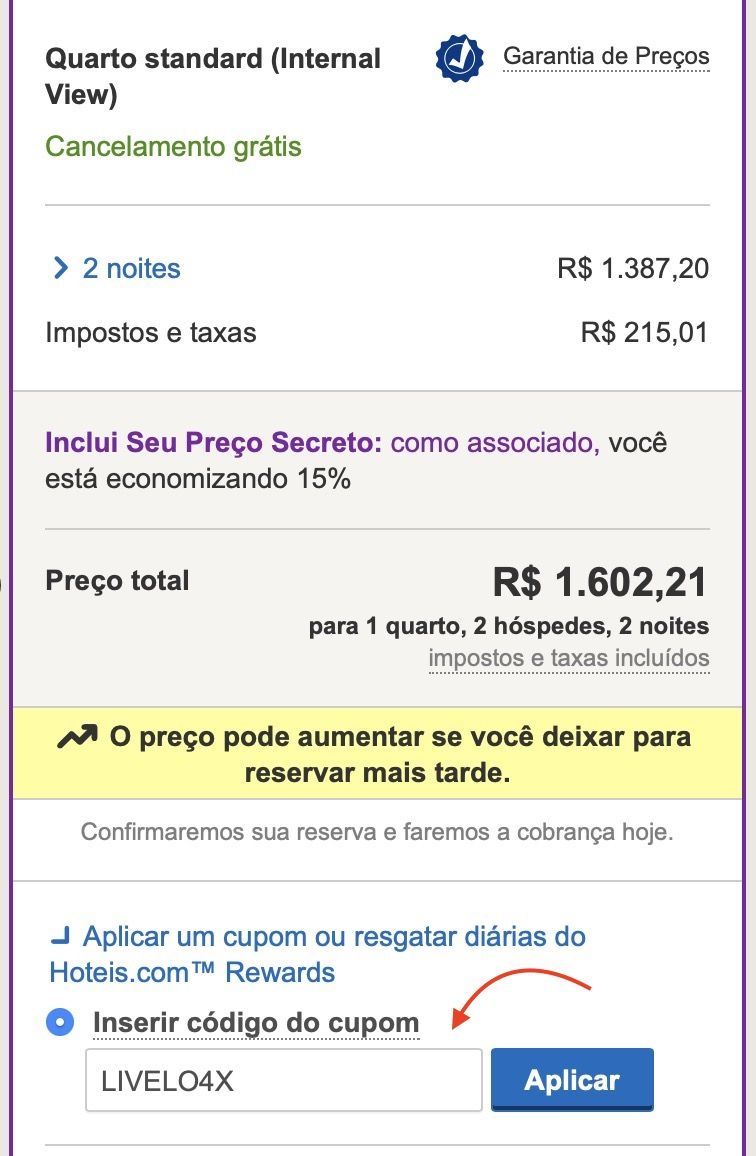Open the Garantia de Preços link

click(x=606, y=56)
